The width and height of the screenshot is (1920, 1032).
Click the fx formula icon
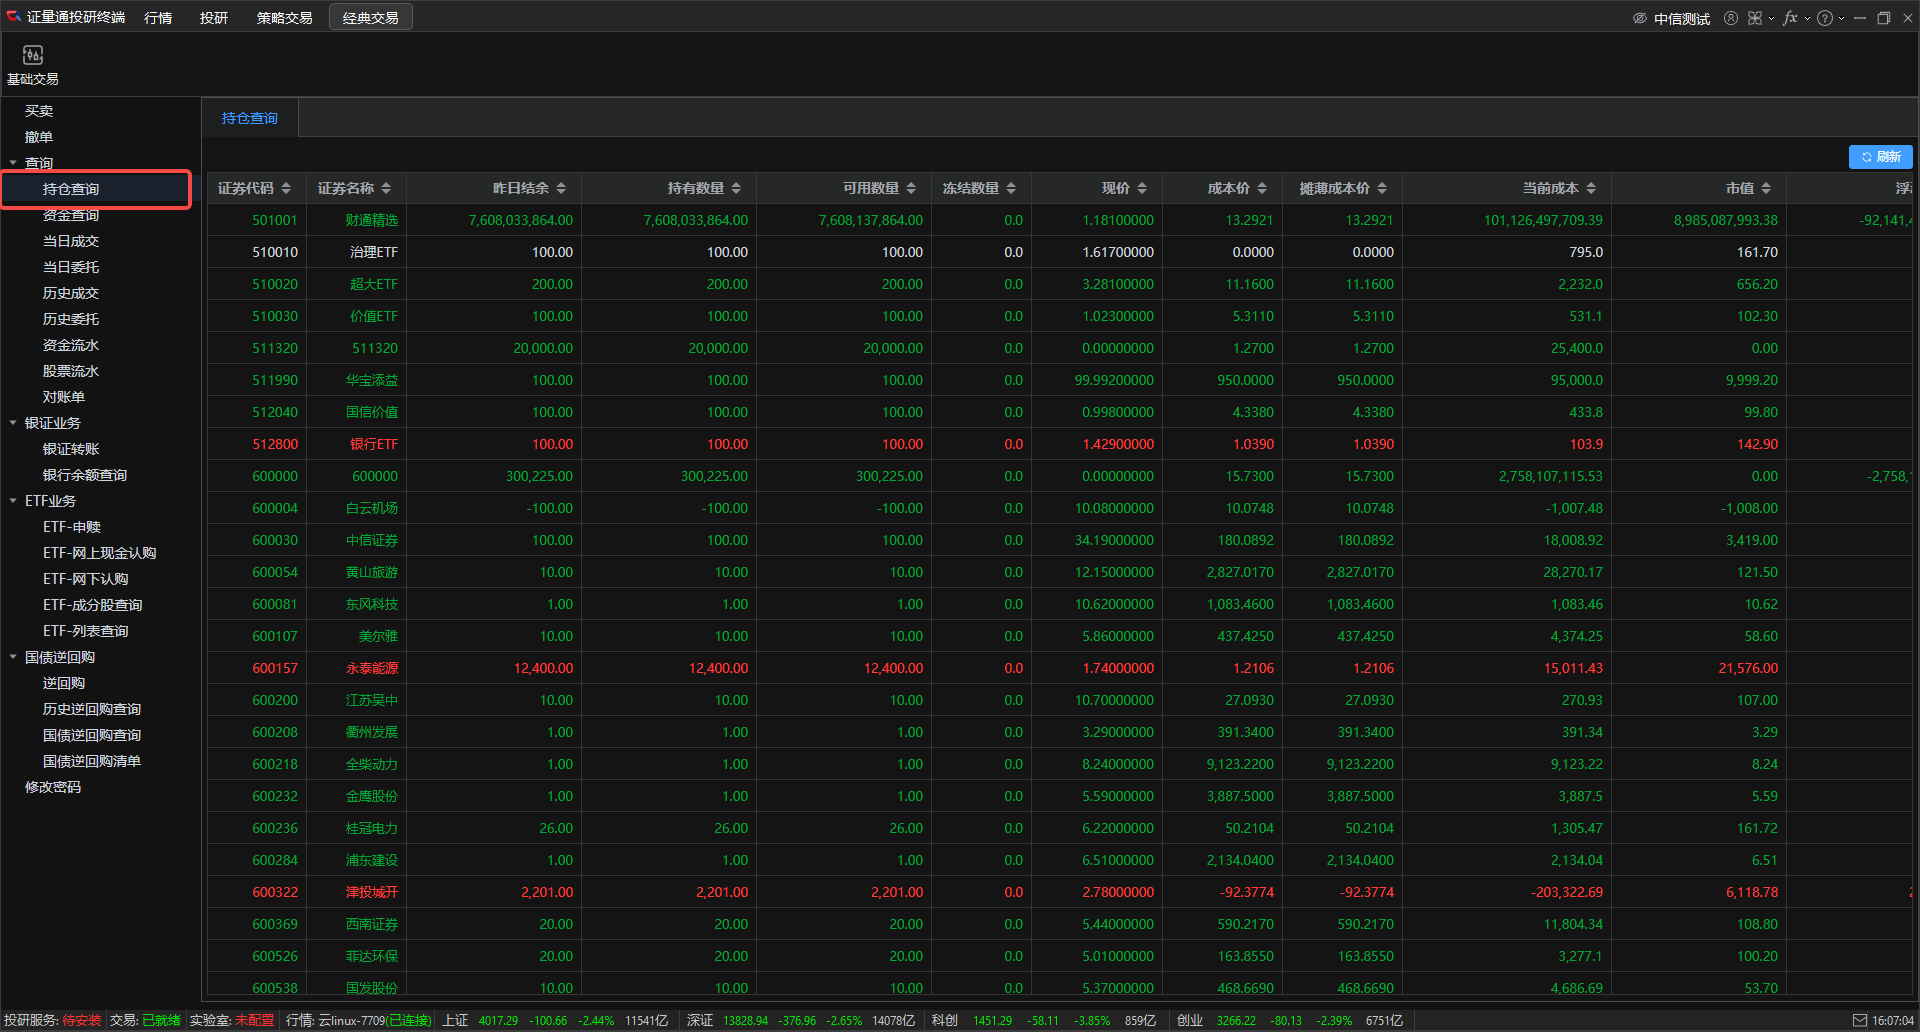(1790, 18)
